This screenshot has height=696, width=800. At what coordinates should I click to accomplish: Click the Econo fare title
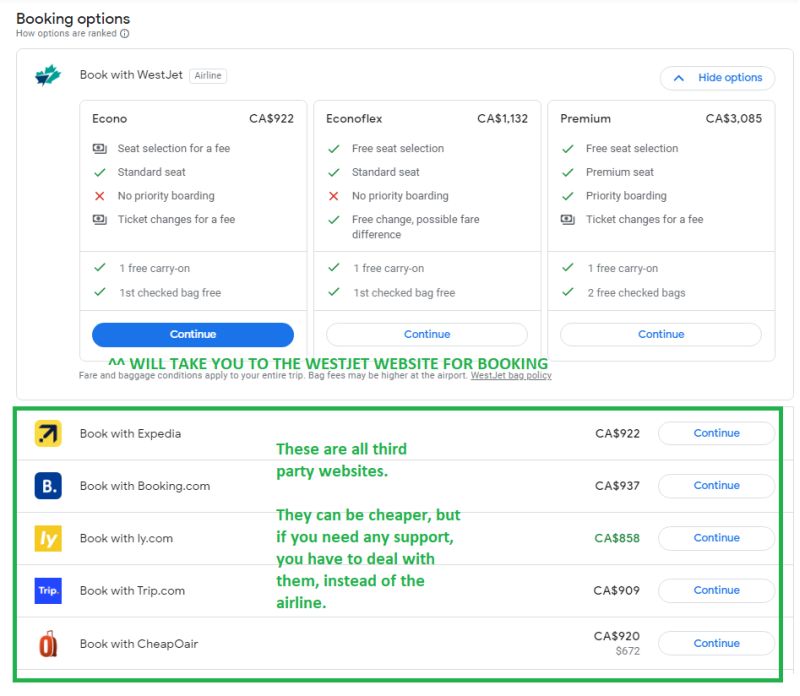tap(110, 119)
